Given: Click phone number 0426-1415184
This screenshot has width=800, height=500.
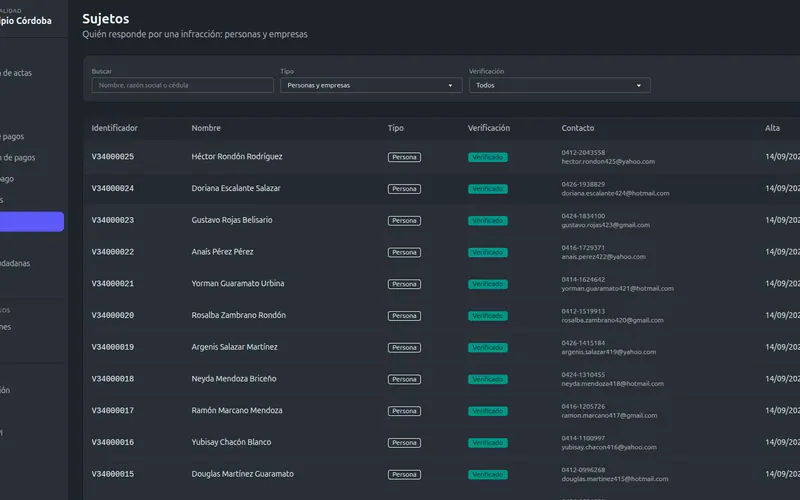Looking at the screenshot, I should (x=583, y=343).
